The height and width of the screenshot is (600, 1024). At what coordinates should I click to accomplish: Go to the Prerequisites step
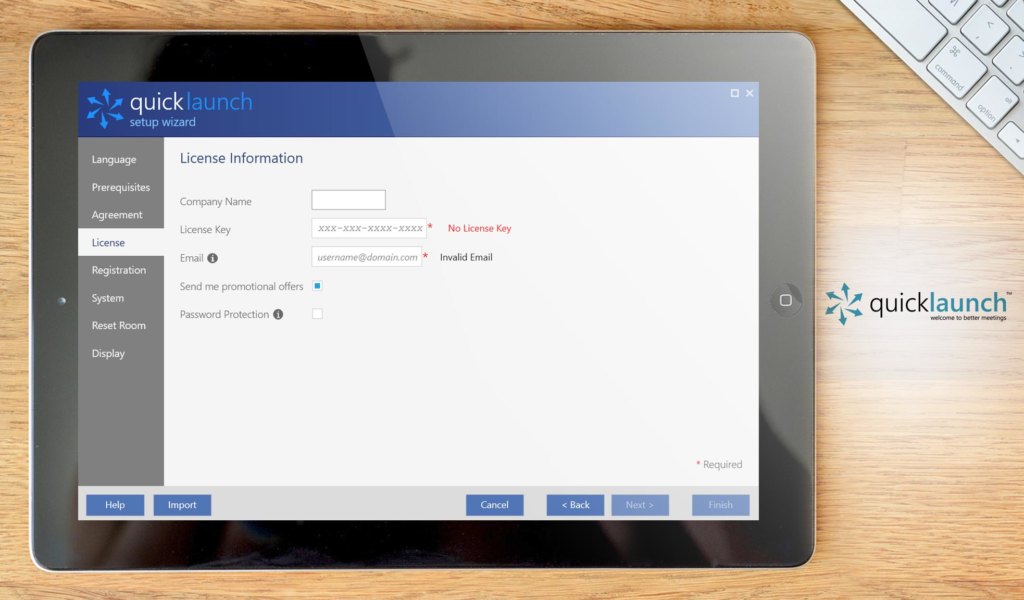click(121, 188)
